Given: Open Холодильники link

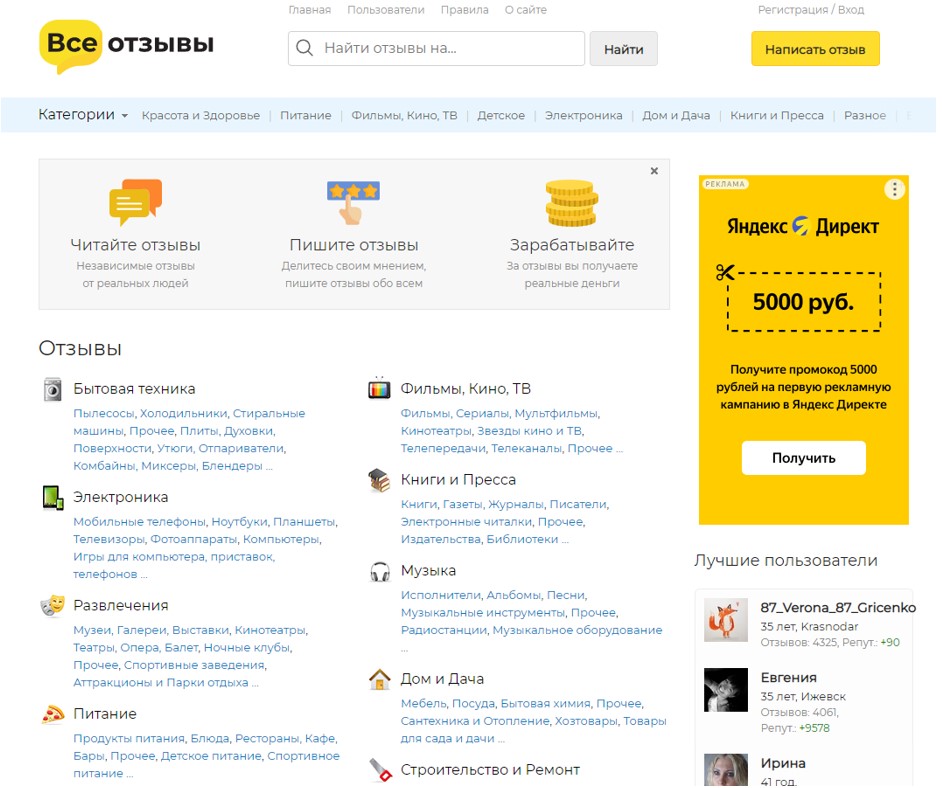Looking at the screenshot, I should coord(183,413).
